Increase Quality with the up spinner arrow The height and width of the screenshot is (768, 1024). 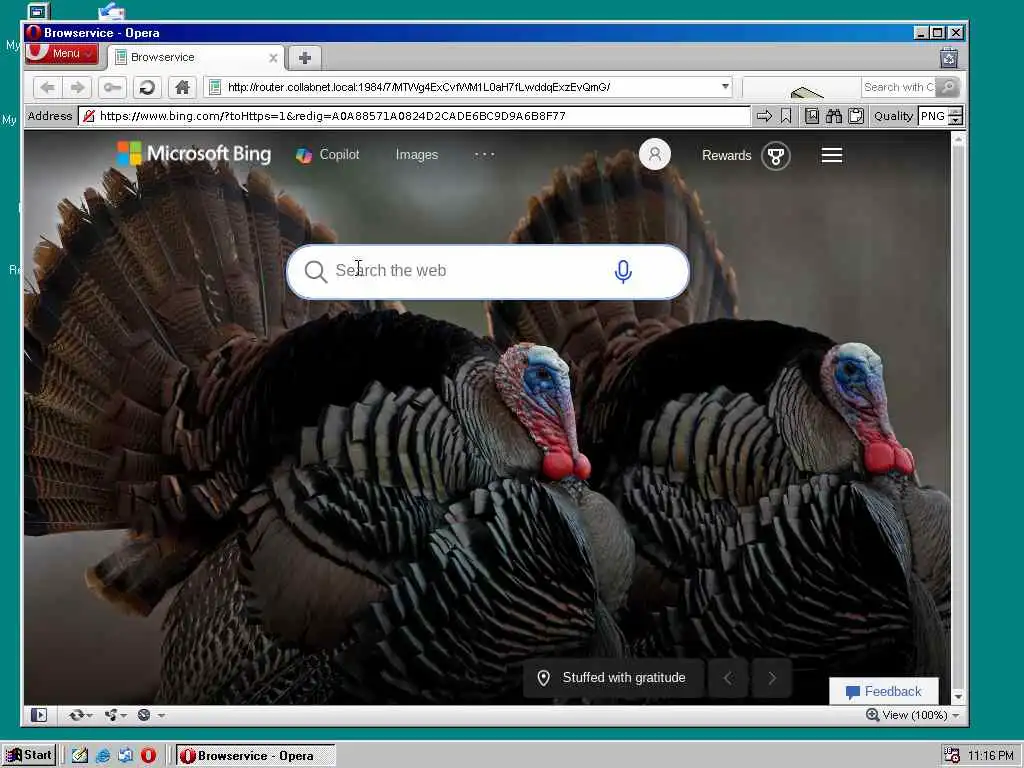pyautogui.click(x=955, y=112)
